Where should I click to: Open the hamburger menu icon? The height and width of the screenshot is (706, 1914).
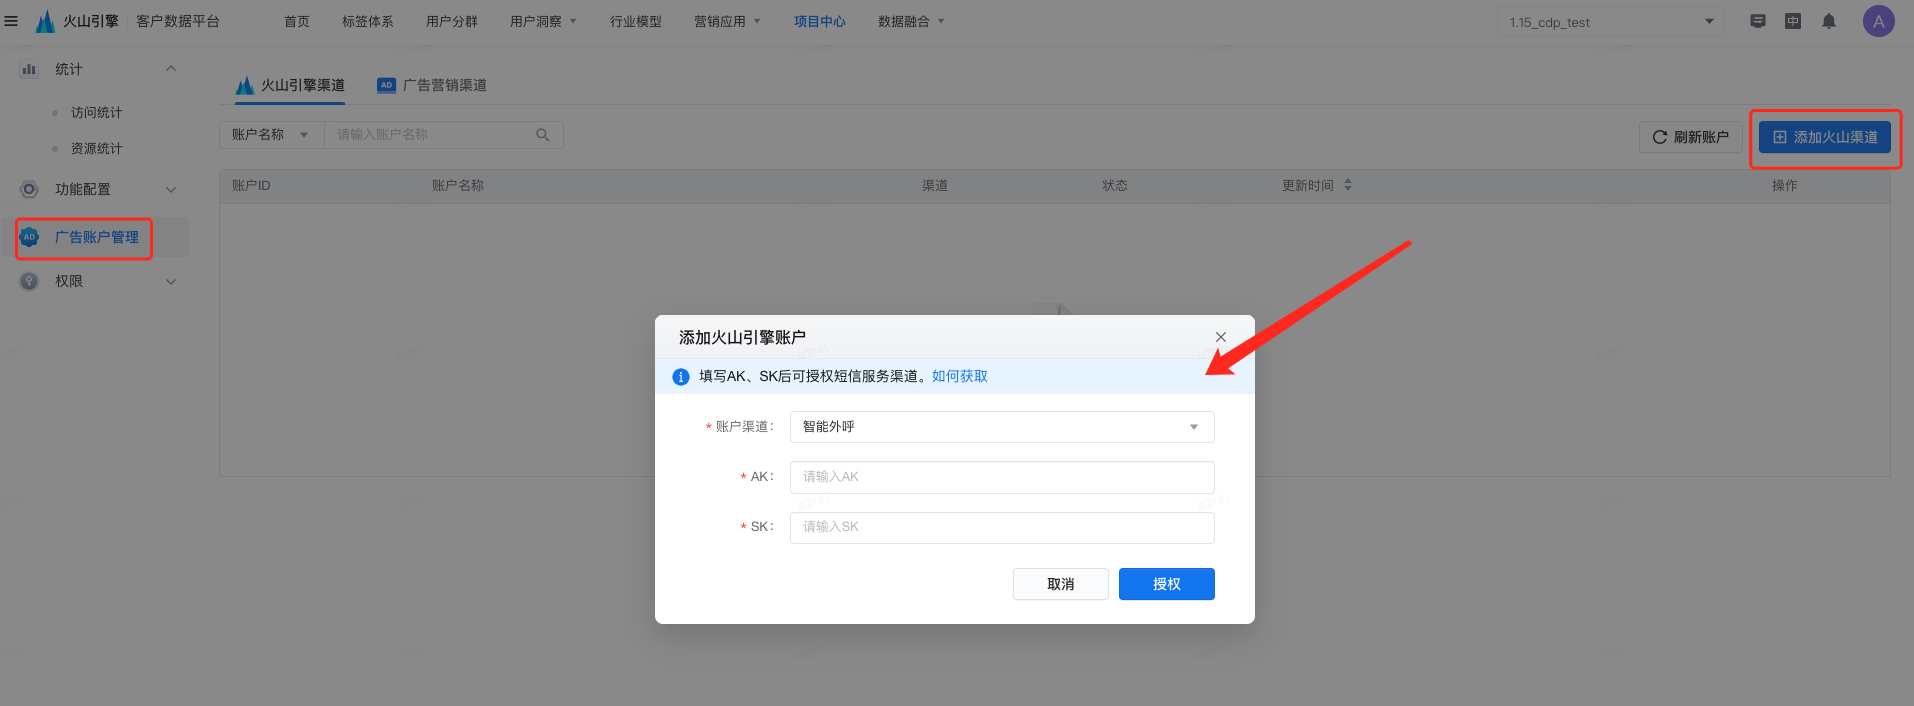tap(11, 21)
